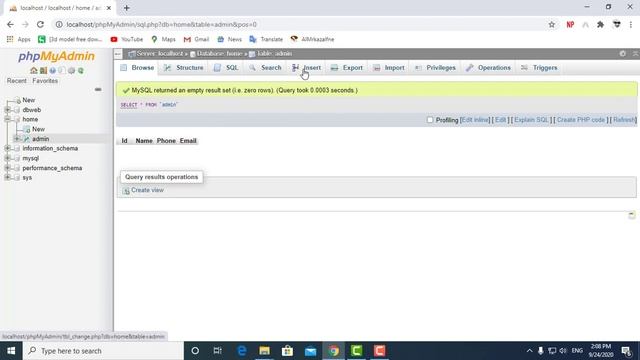
Task: Open query window icon near page bottom
Action: click(631, 215)
